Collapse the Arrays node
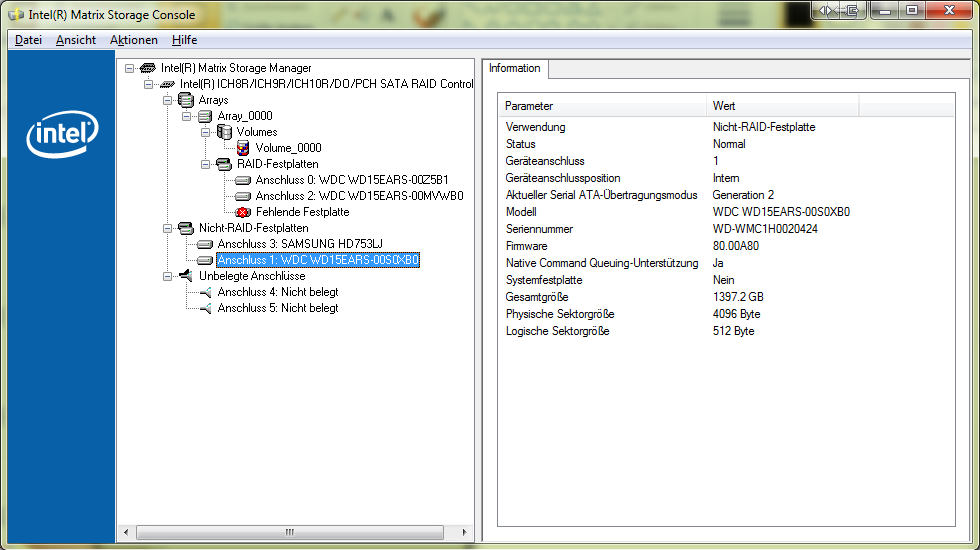This screenshot has height=550, width=980. pos(168,100)
